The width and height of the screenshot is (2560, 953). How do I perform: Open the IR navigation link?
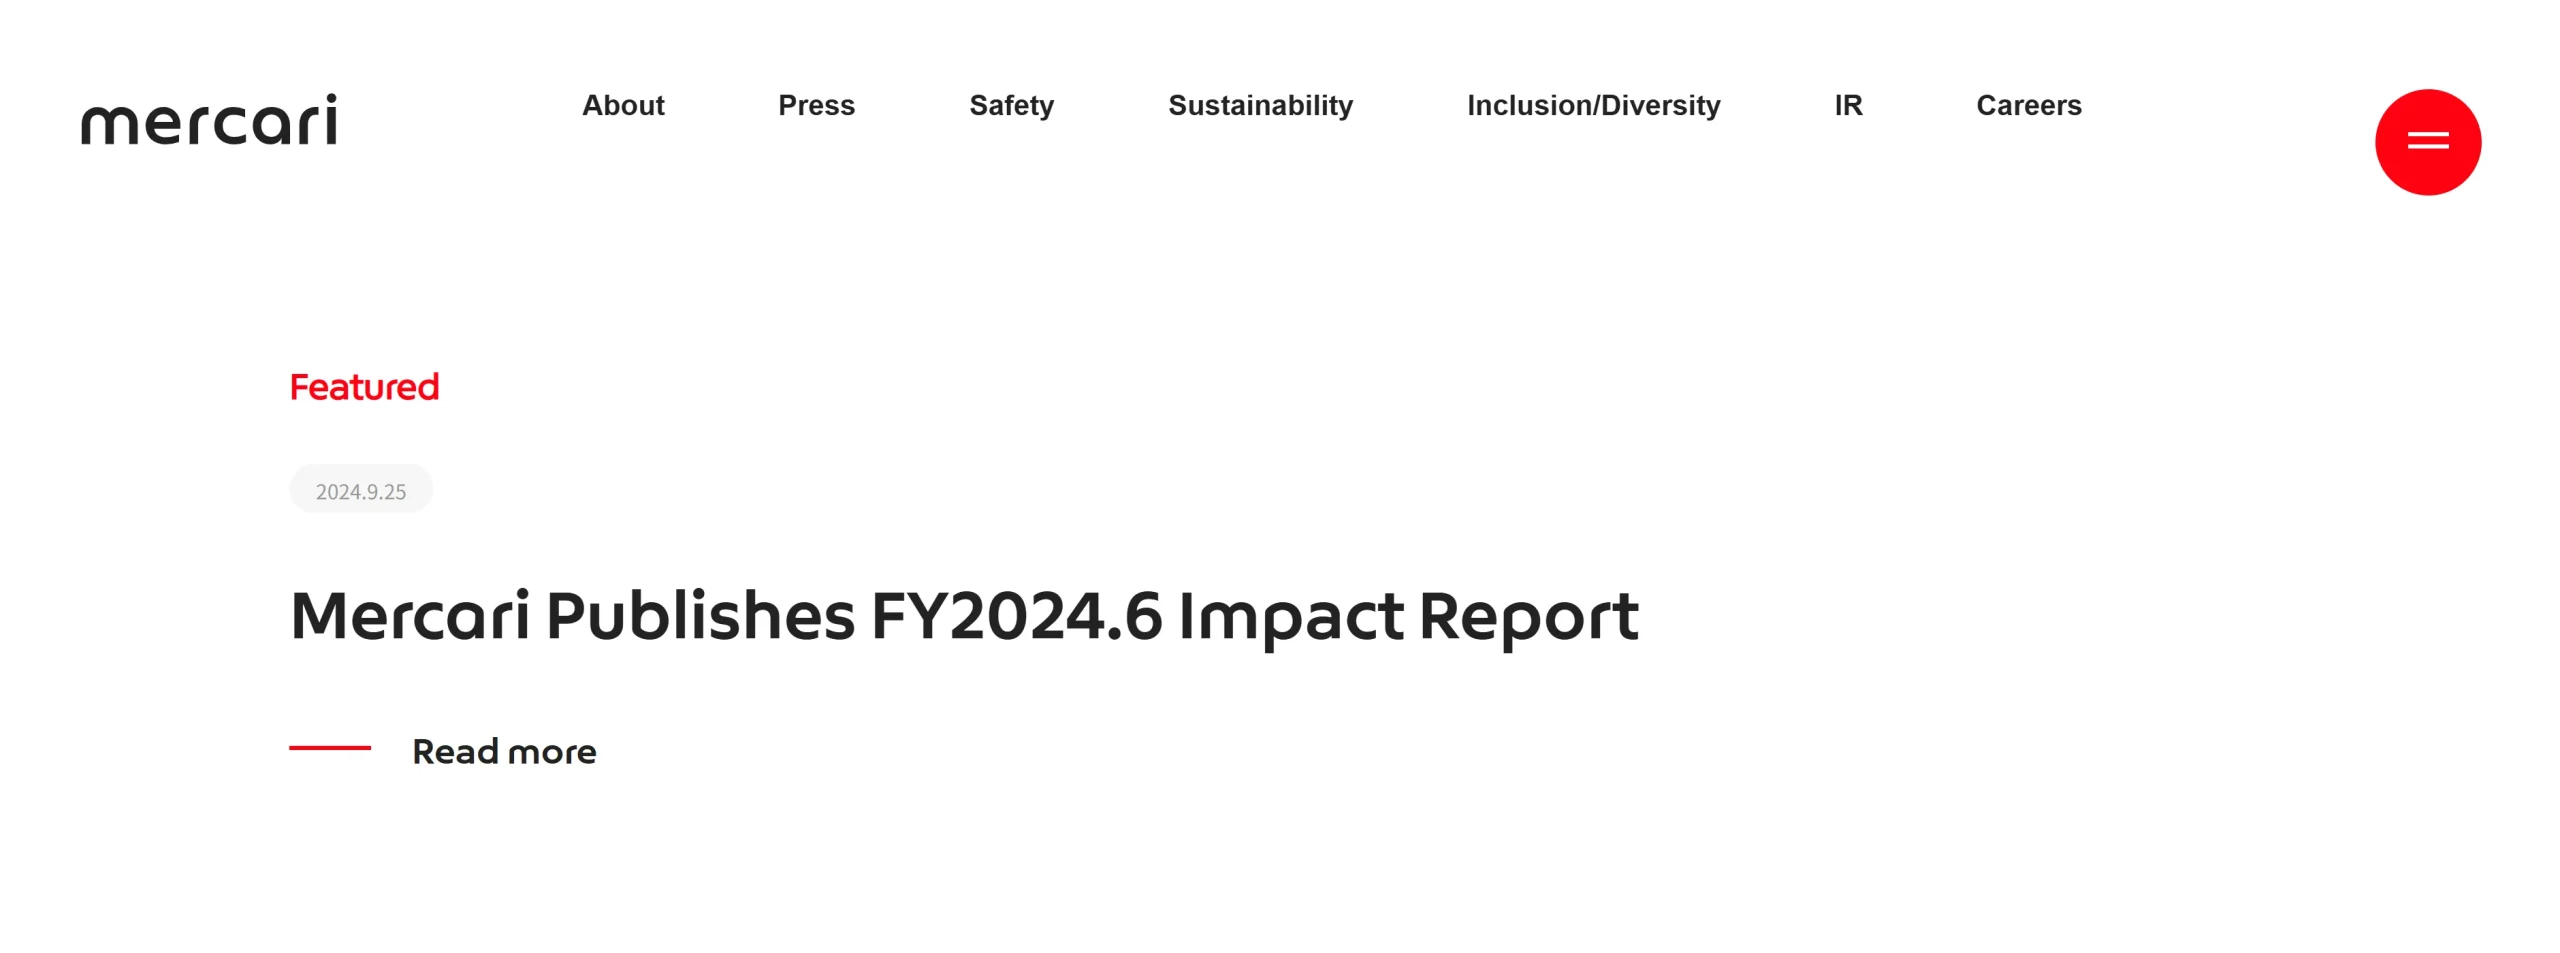tap(1848, 105)
